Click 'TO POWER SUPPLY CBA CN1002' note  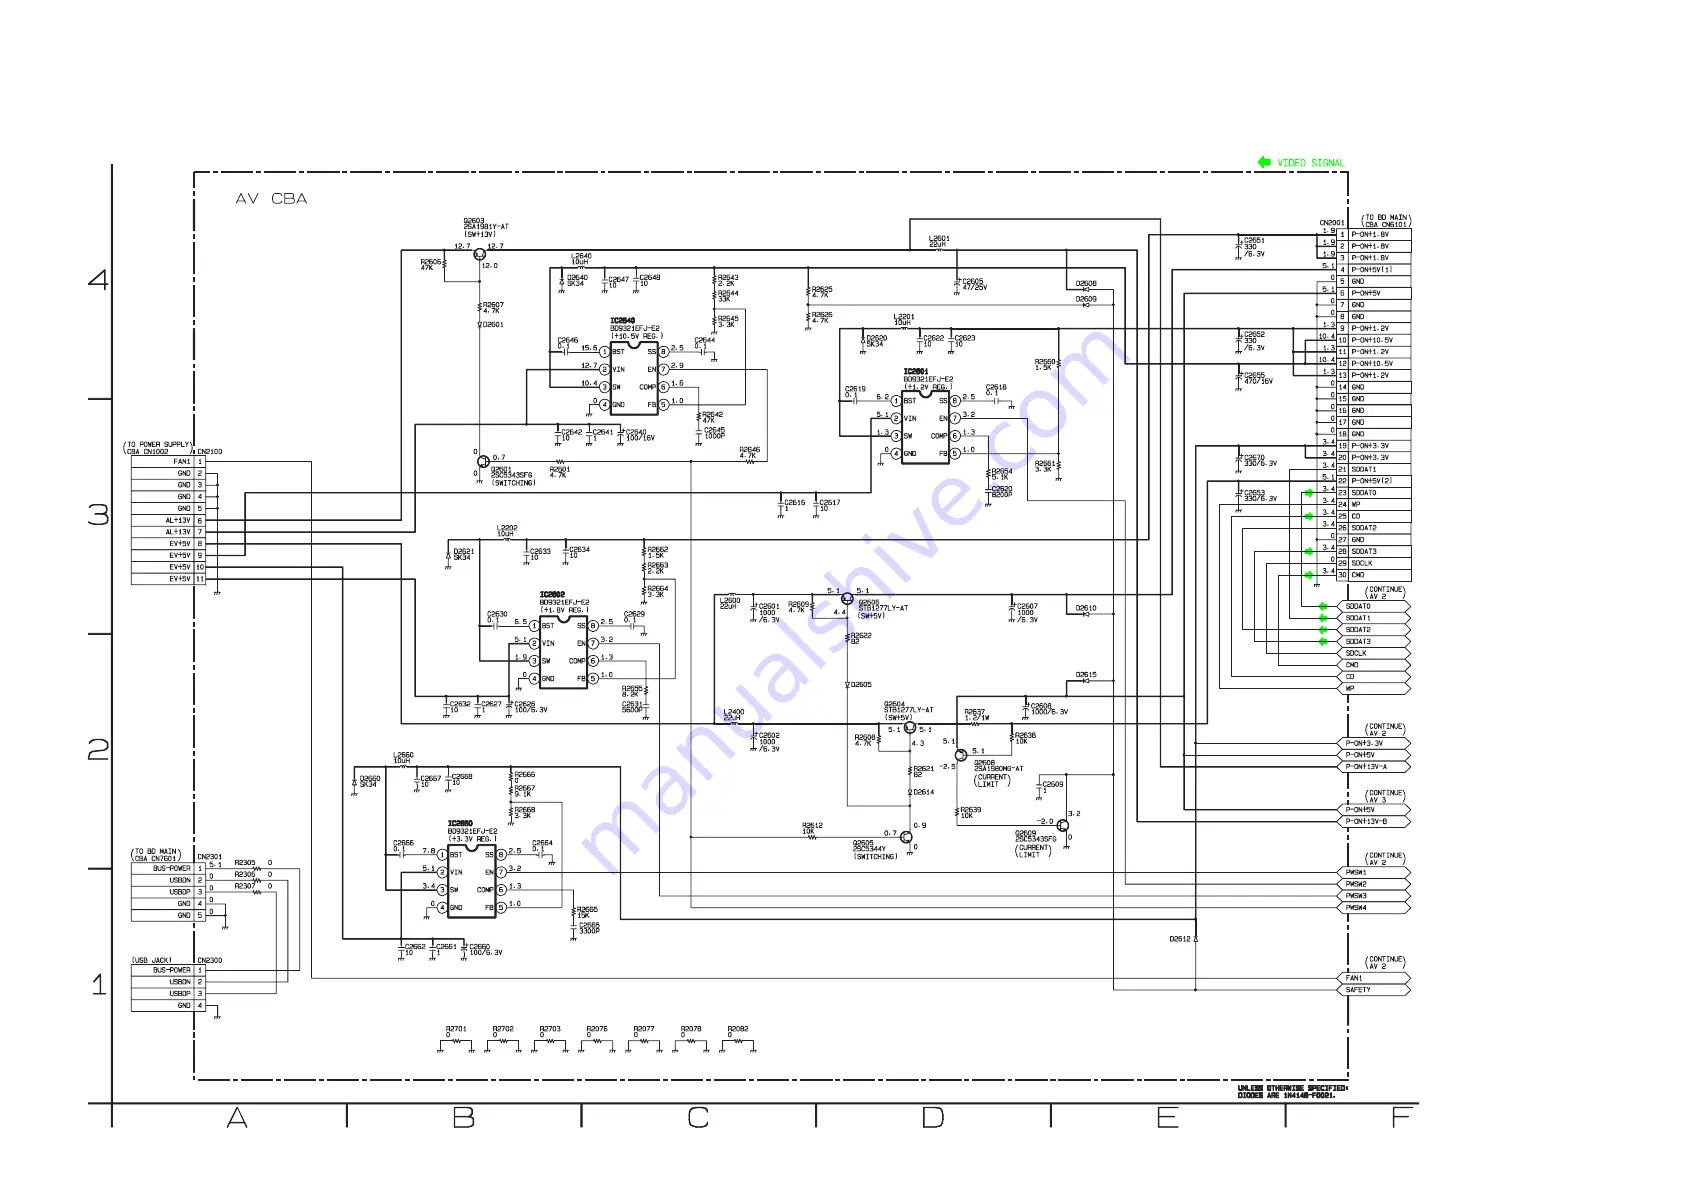click(x=159, y=448)
